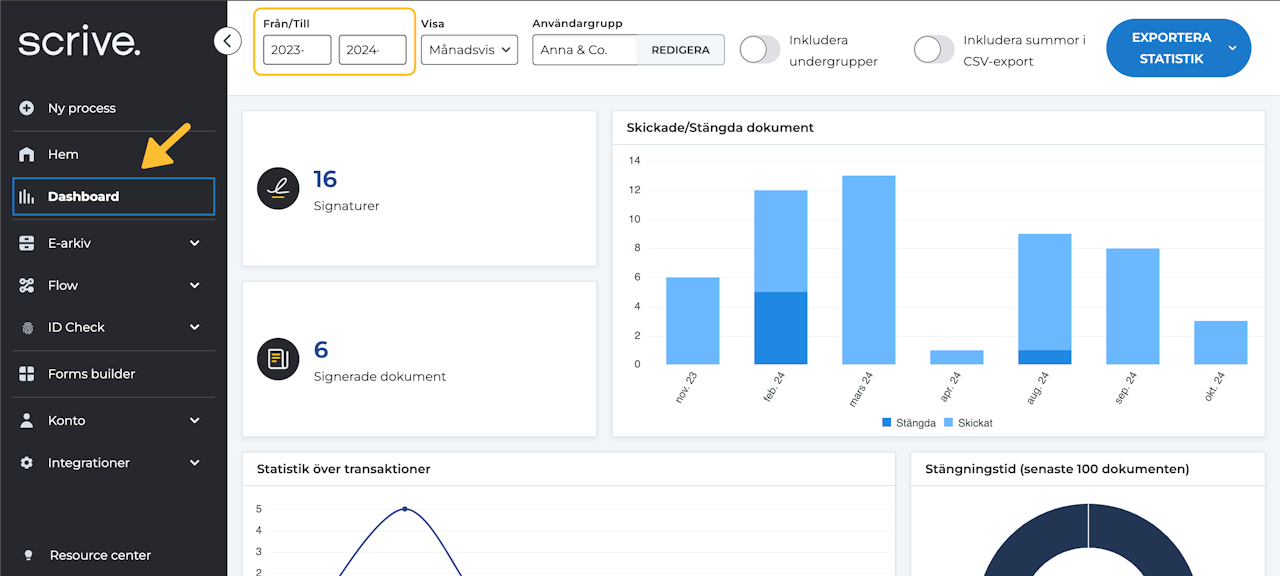Viewport: 1280px width, 576px height.
Task: Click the Signerade dokument icon
Action: tap(278, 359)
